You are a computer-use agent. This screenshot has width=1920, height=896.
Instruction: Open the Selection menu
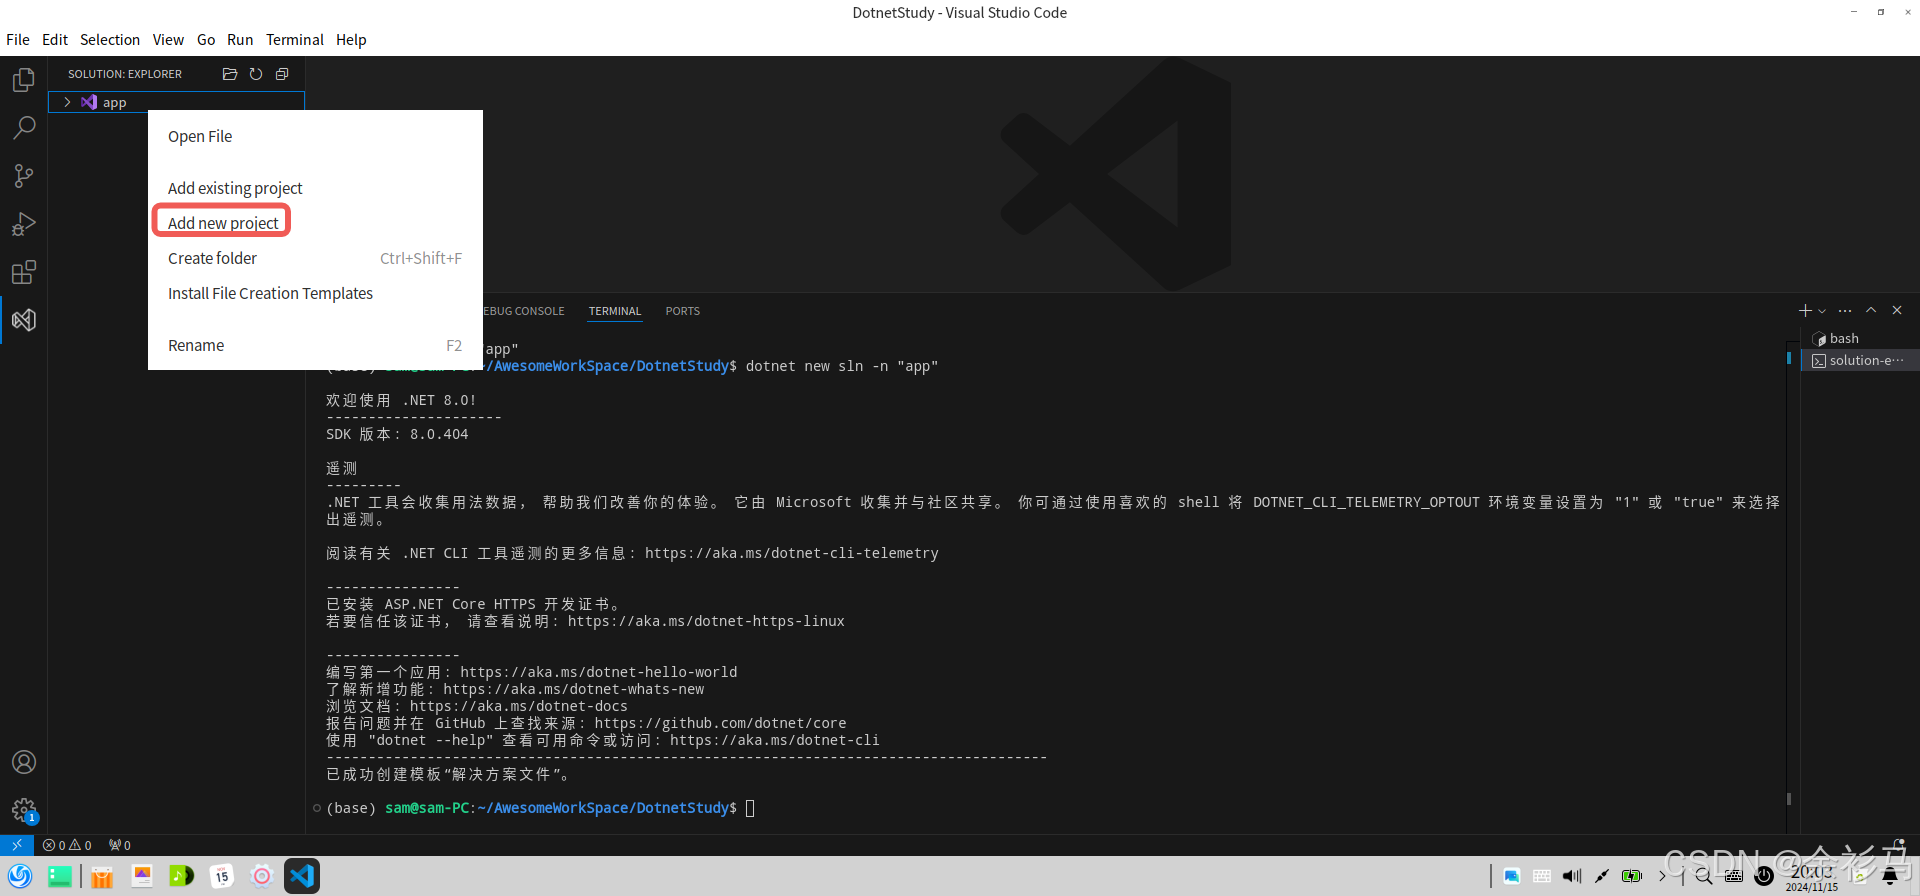(110, 40)
